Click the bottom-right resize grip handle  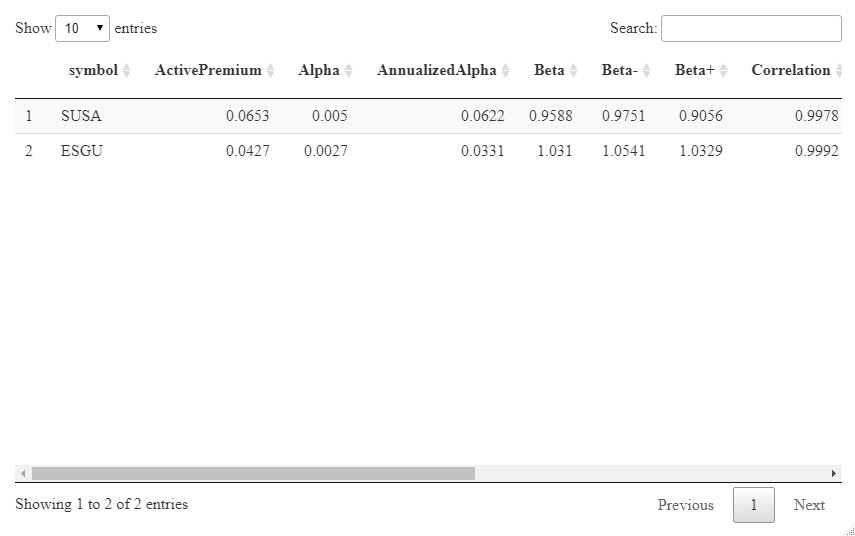point(850,531)
